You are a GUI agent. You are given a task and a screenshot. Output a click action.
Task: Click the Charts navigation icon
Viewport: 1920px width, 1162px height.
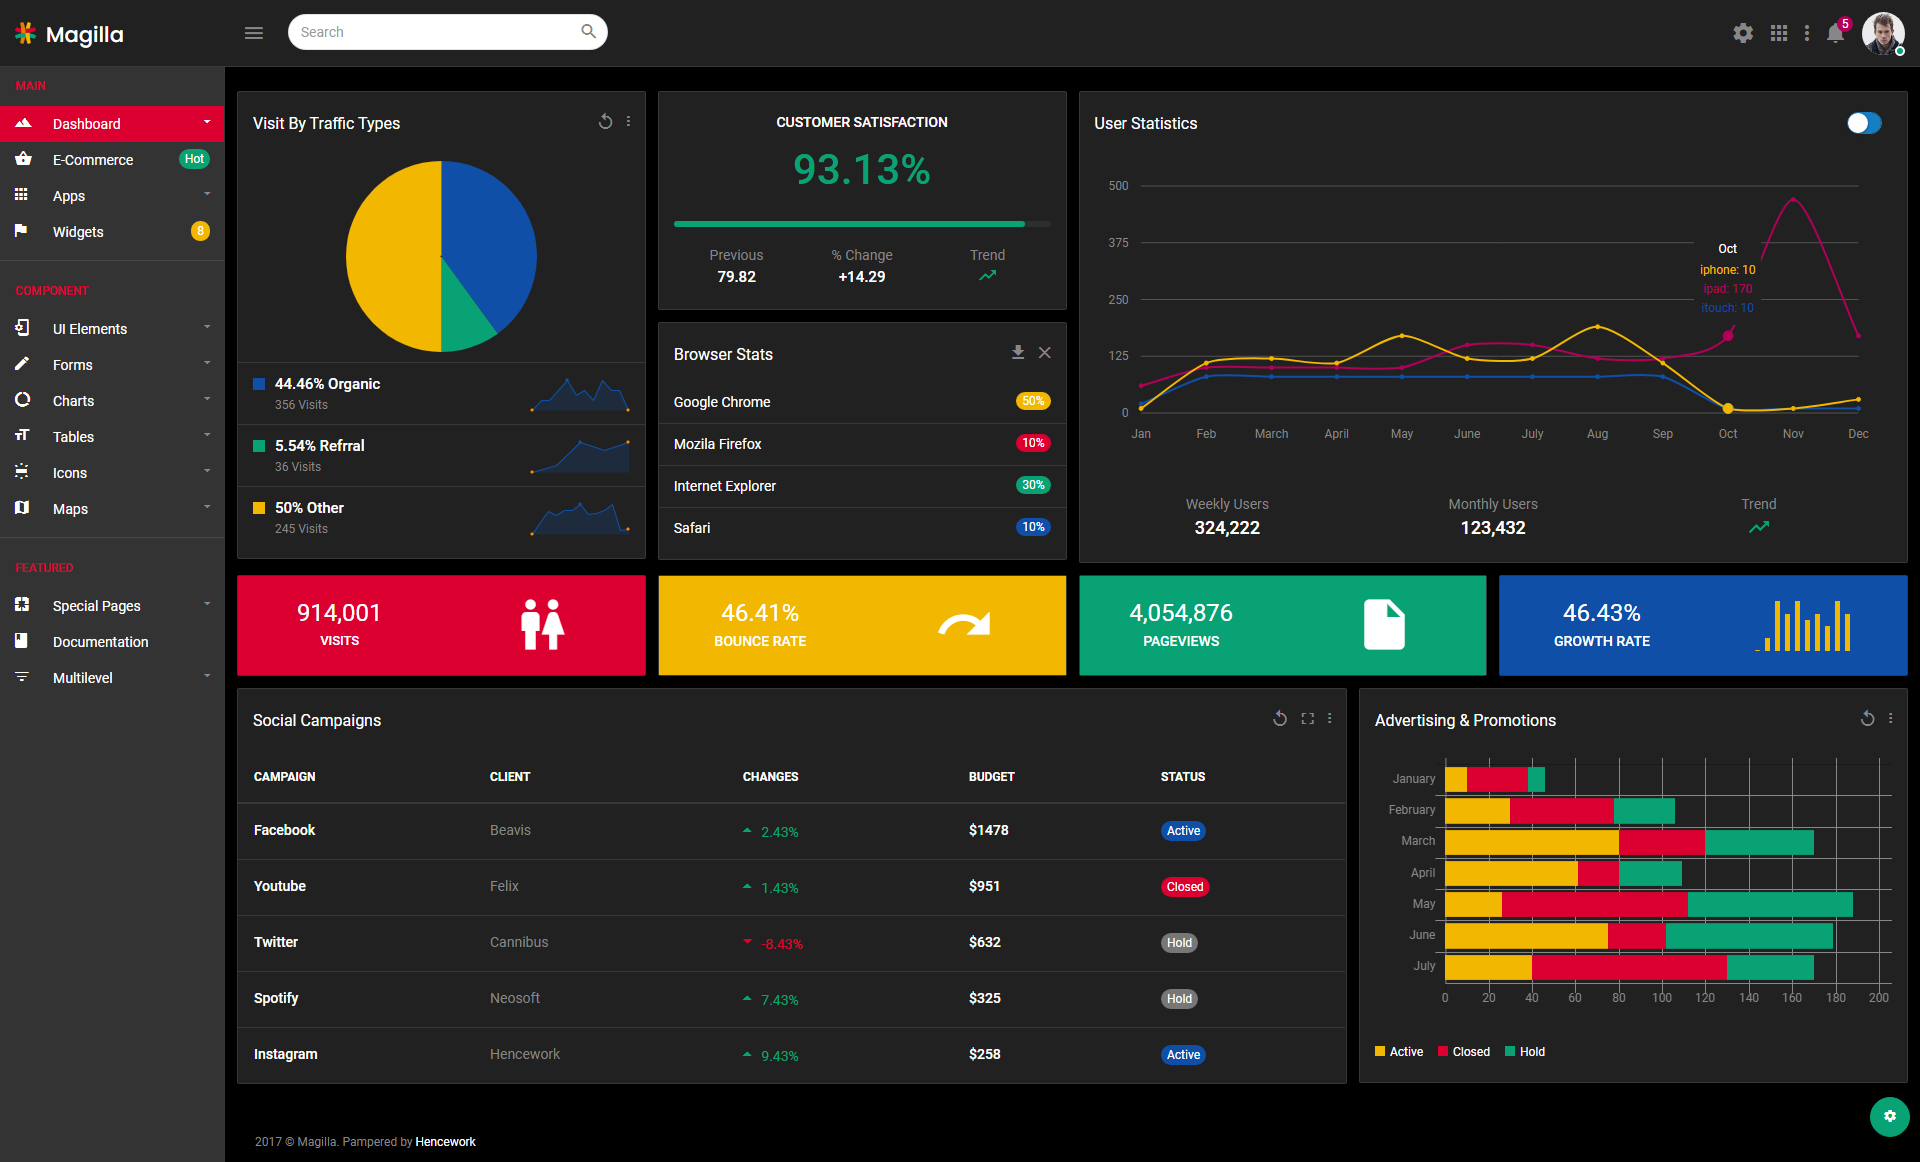coord(23,401)
